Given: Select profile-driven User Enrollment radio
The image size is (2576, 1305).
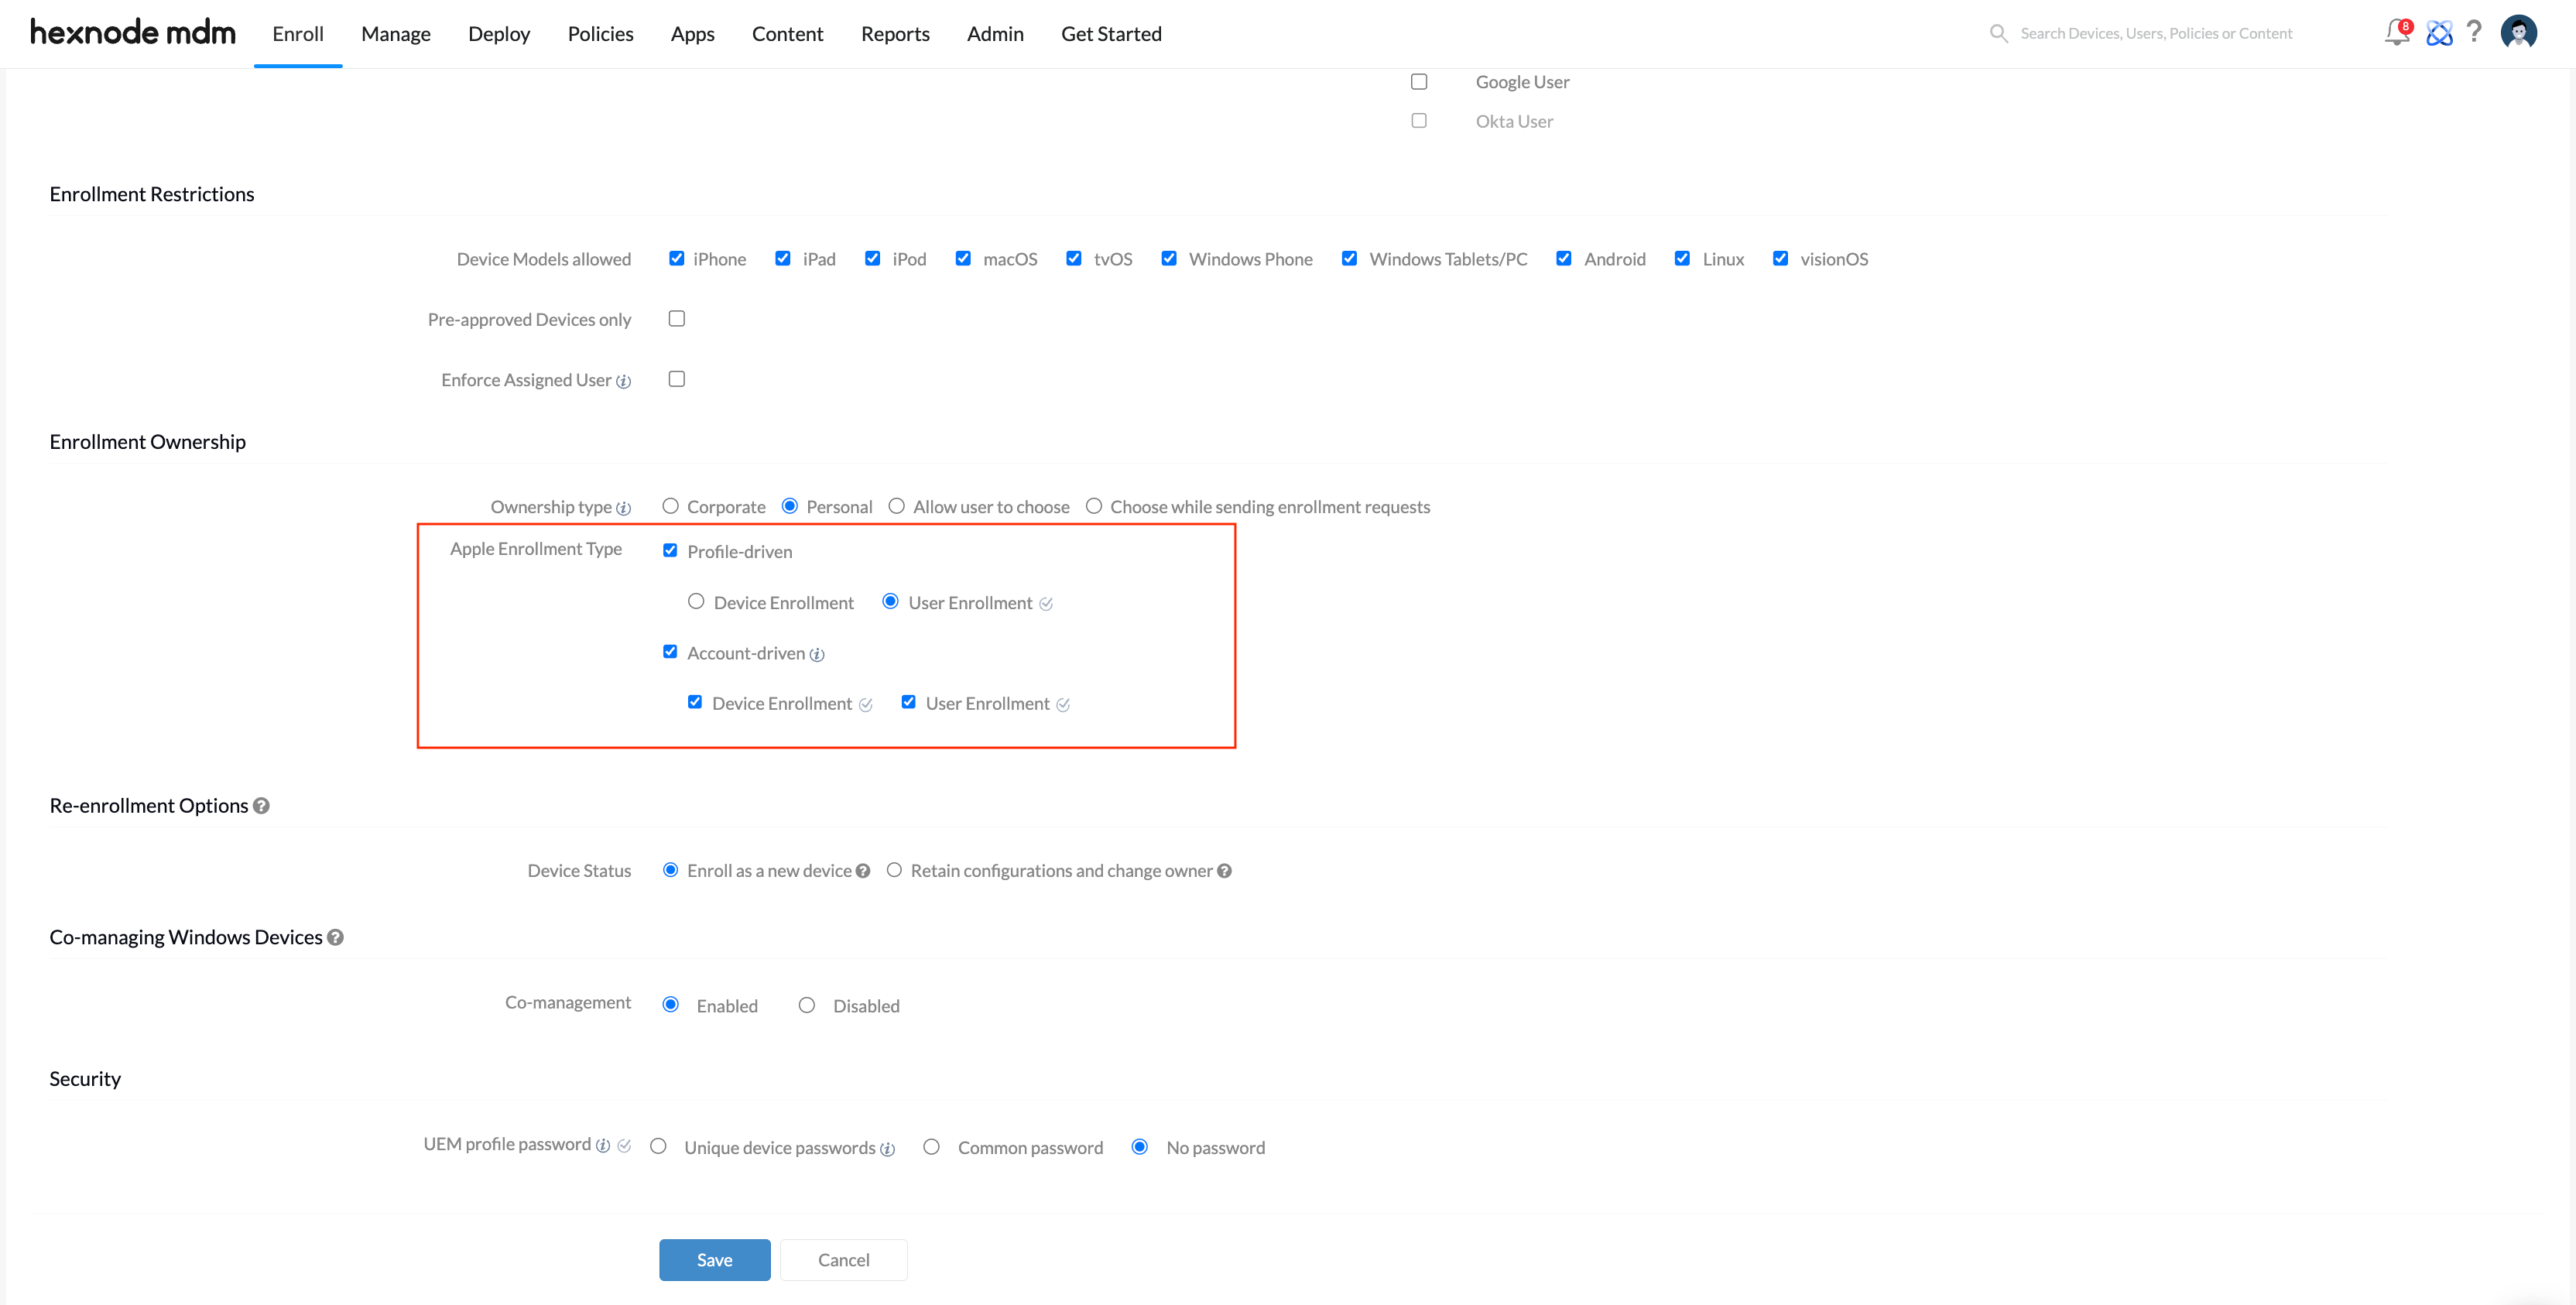Looking at the screenshot, I should coord(890,601).
